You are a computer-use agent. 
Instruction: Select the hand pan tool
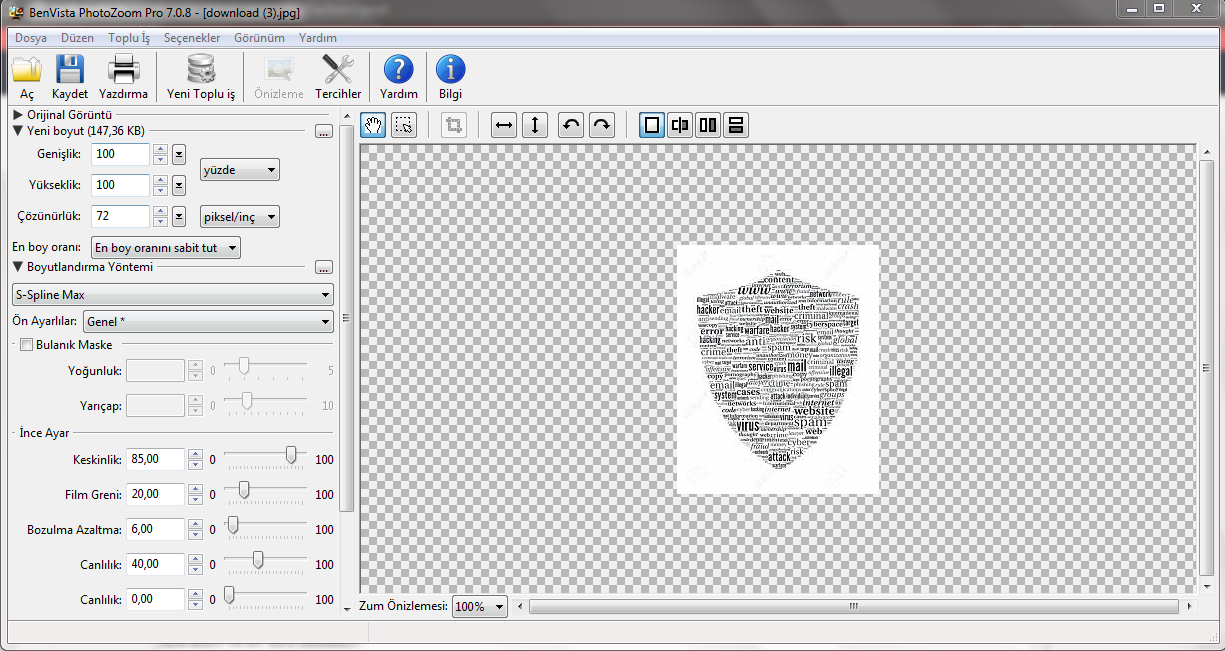[x=374, y=125]
